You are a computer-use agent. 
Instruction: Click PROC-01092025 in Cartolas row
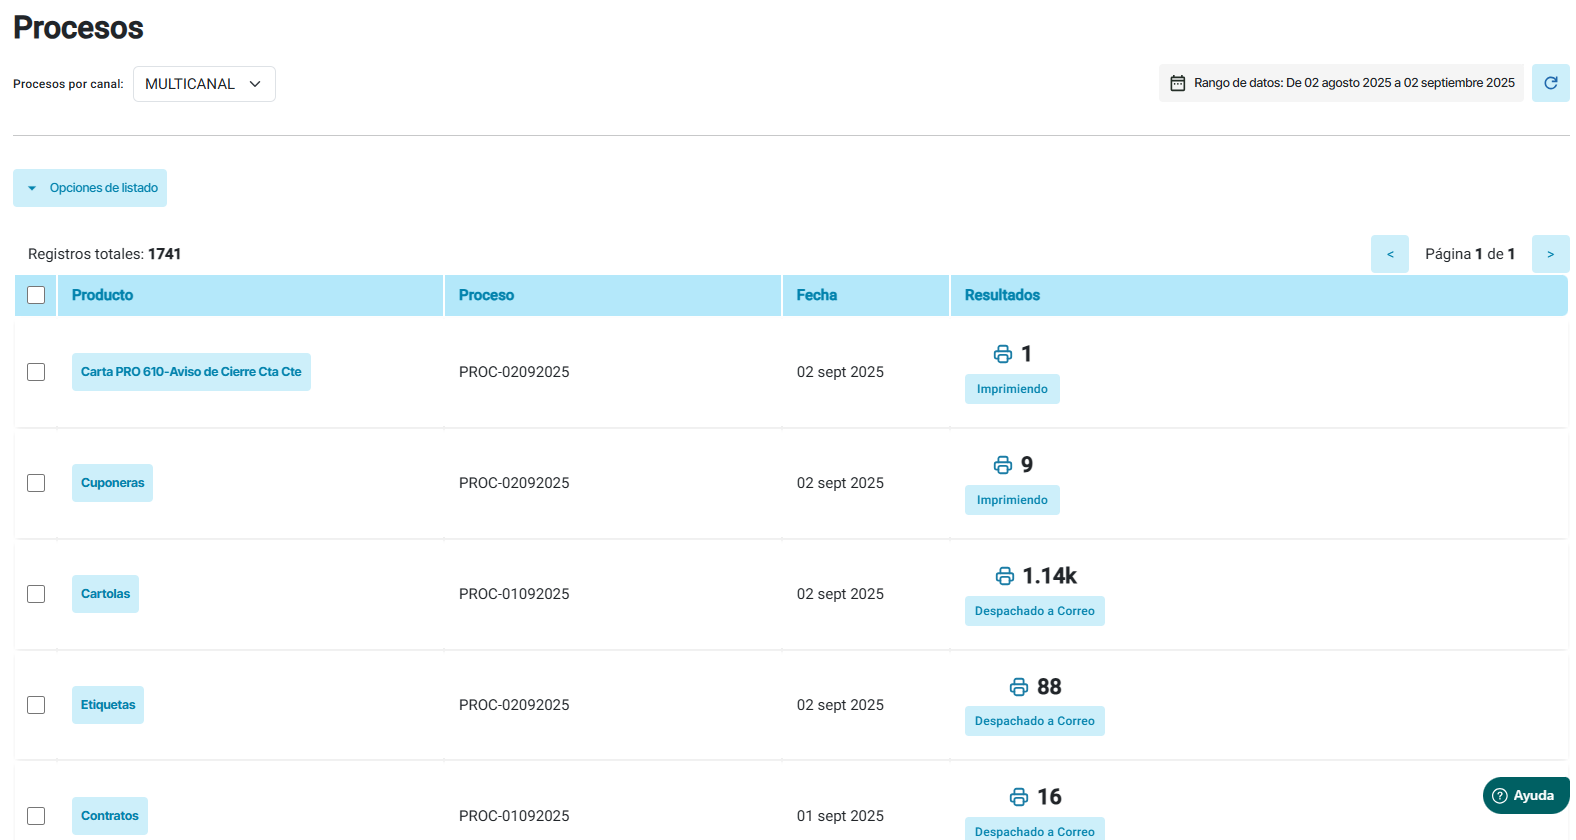pos(514,594)
